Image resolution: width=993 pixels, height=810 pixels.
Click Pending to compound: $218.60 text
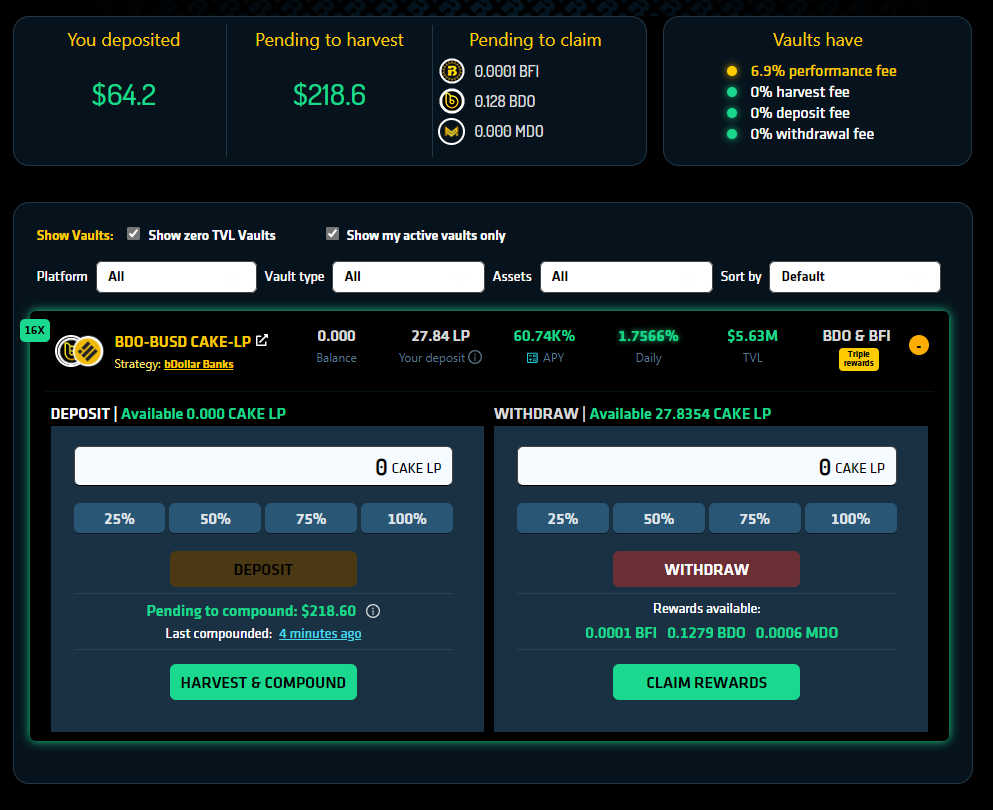click(x=251, y=611)
